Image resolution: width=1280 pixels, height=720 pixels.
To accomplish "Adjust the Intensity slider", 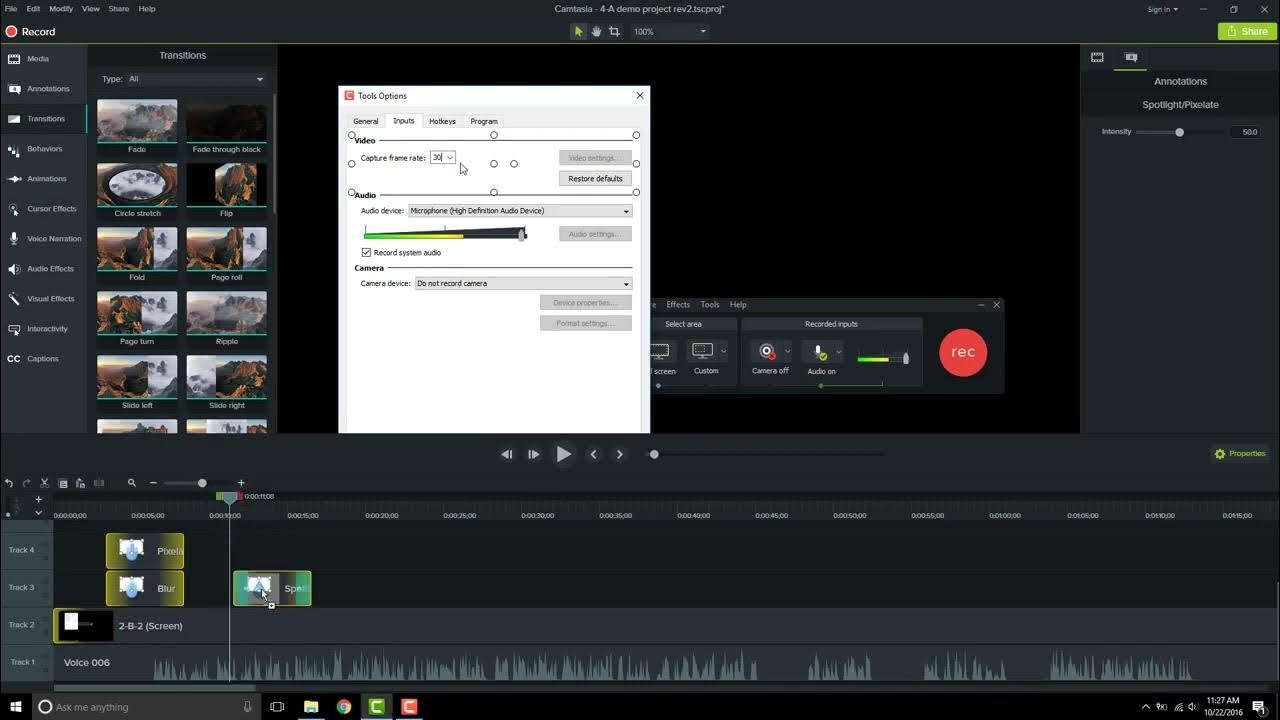I will pyautogui.click(x=1180, y=132).
